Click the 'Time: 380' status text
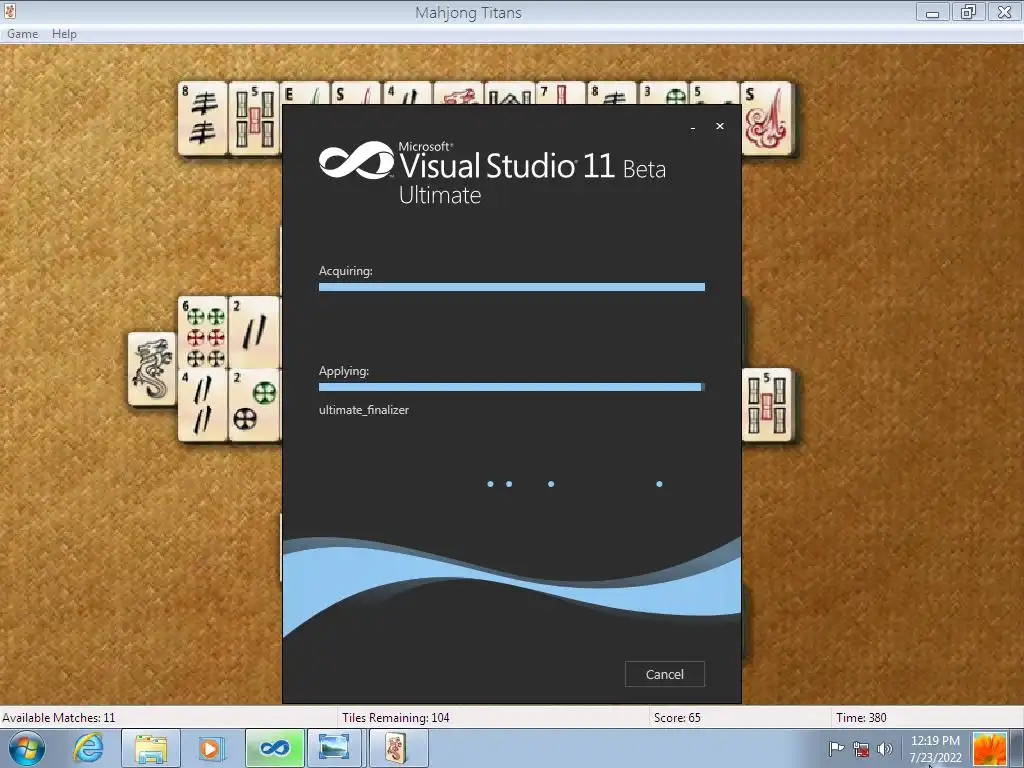Image resolution: width=1024 pixels, height=768 pixels. [861, 718]
